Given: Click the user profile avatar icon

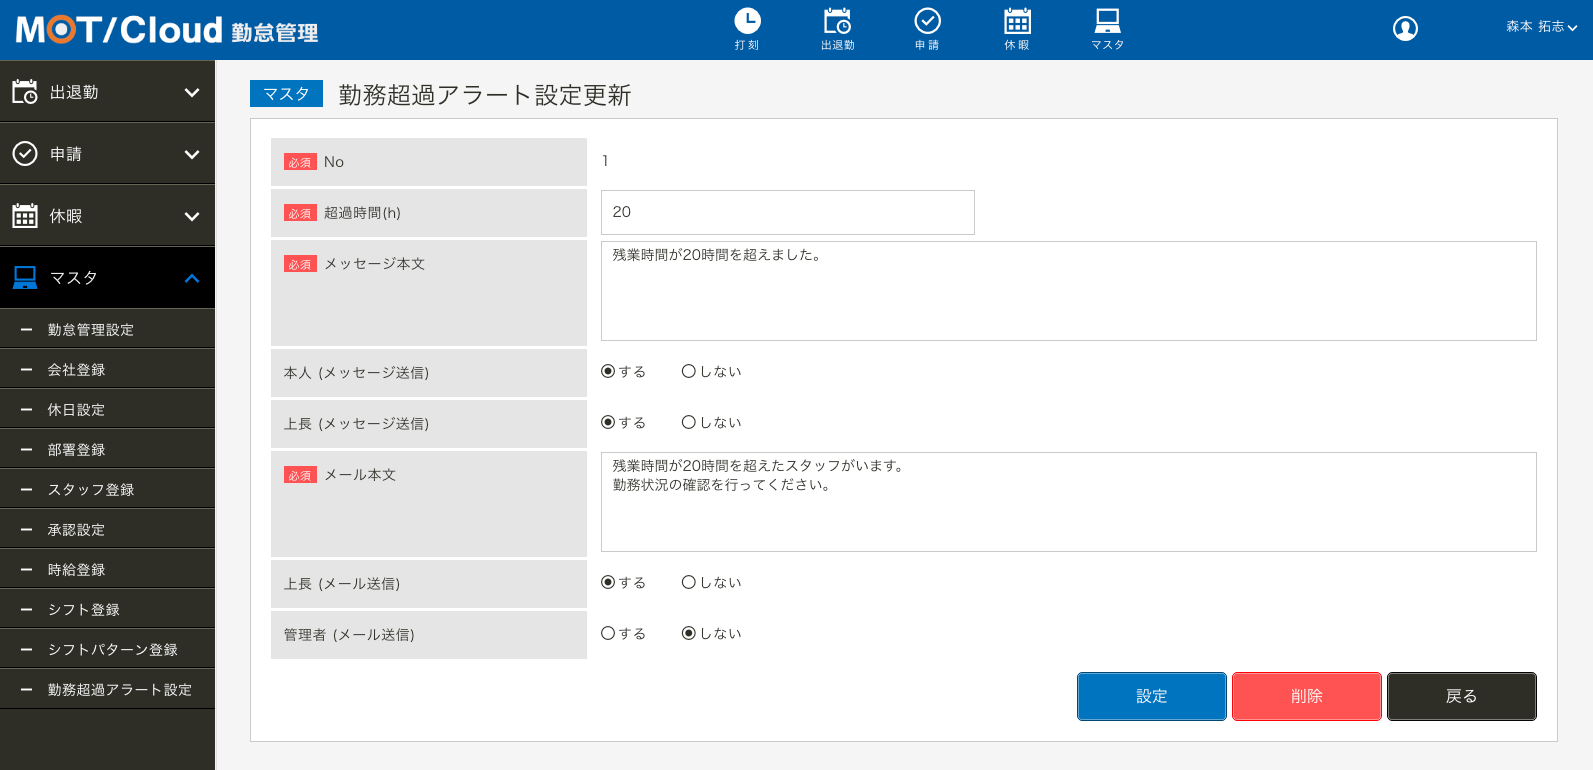Looking at the screenshot, I should pos(1405,29).
